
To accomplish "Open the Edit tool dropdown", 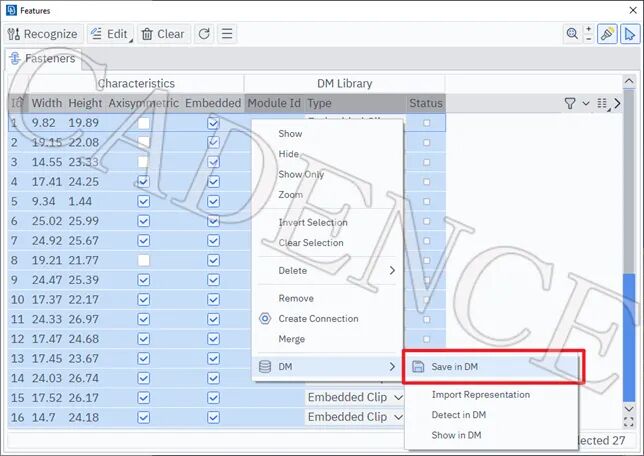I will (x=111, y=34).
